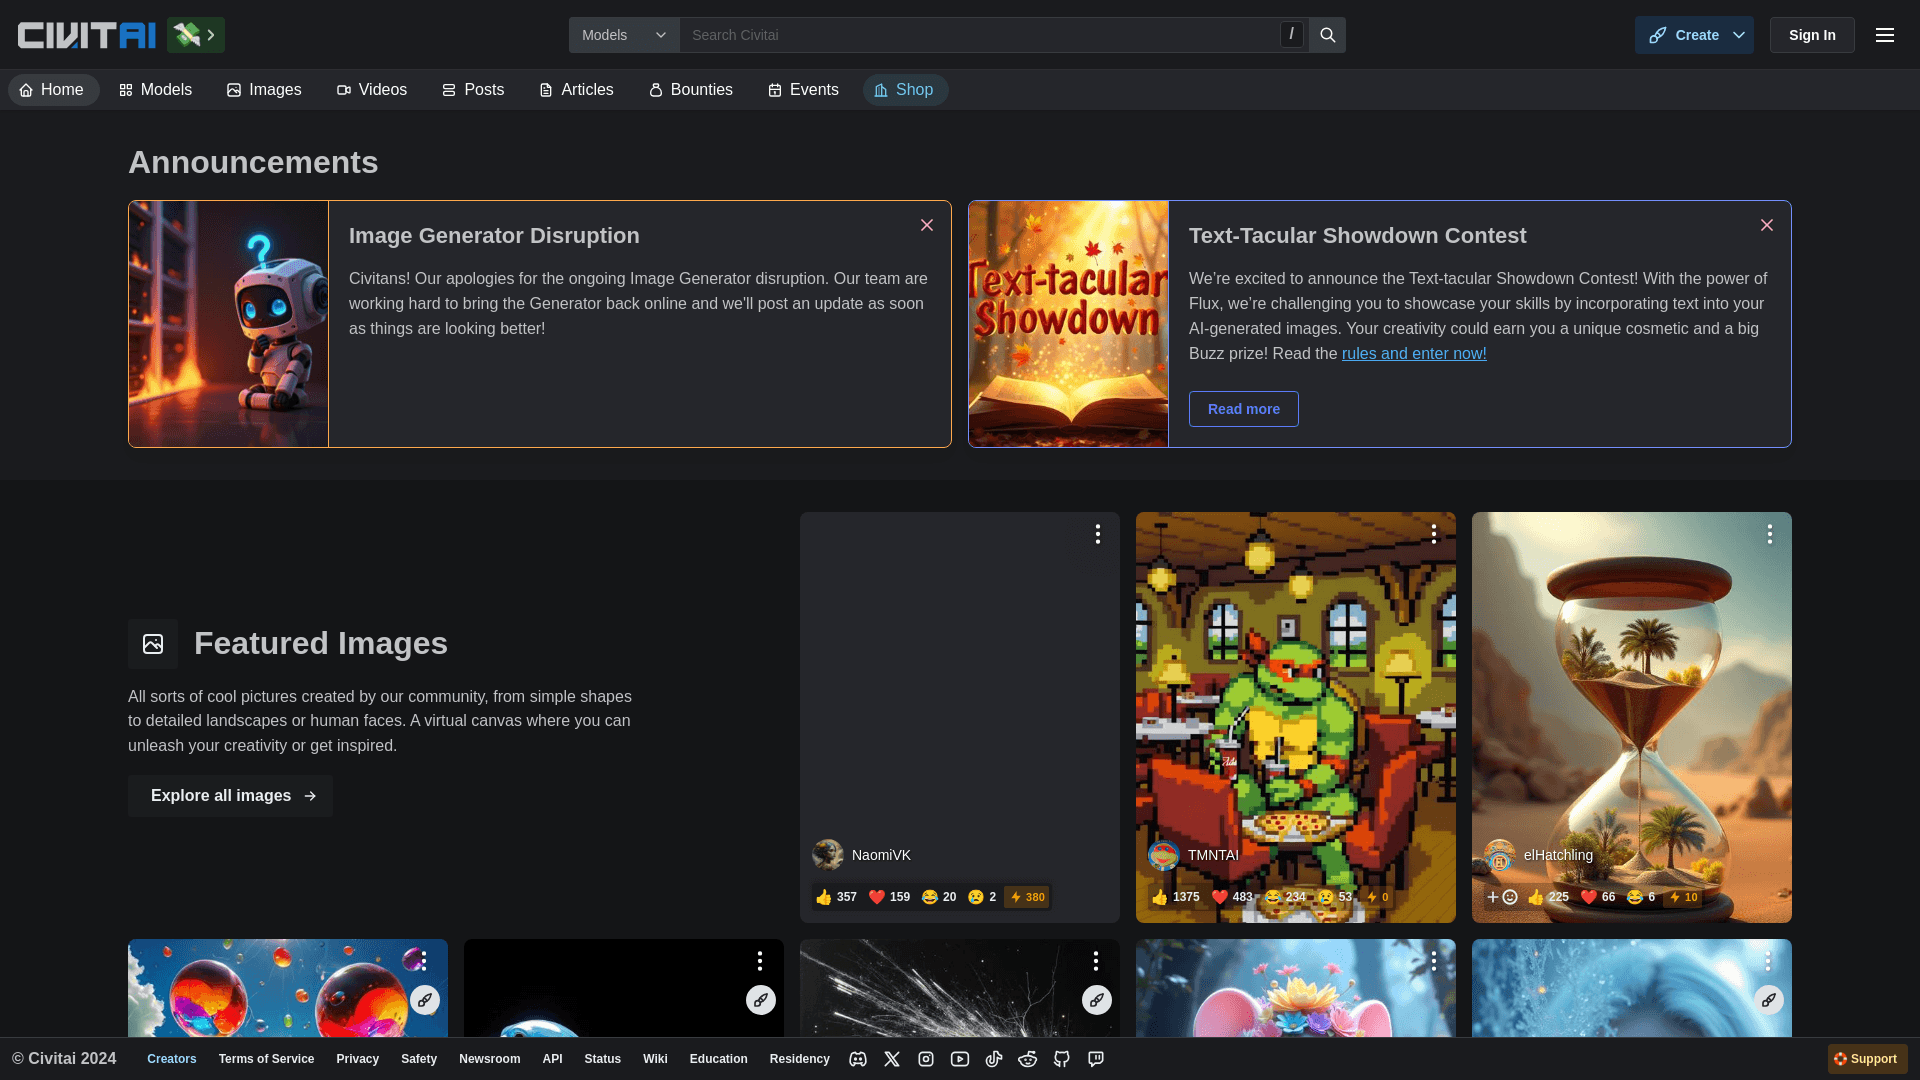Open Civitai's Discord link in the footer
This screenshot has height=1080, width=1920.
(x=858, y=1059)
